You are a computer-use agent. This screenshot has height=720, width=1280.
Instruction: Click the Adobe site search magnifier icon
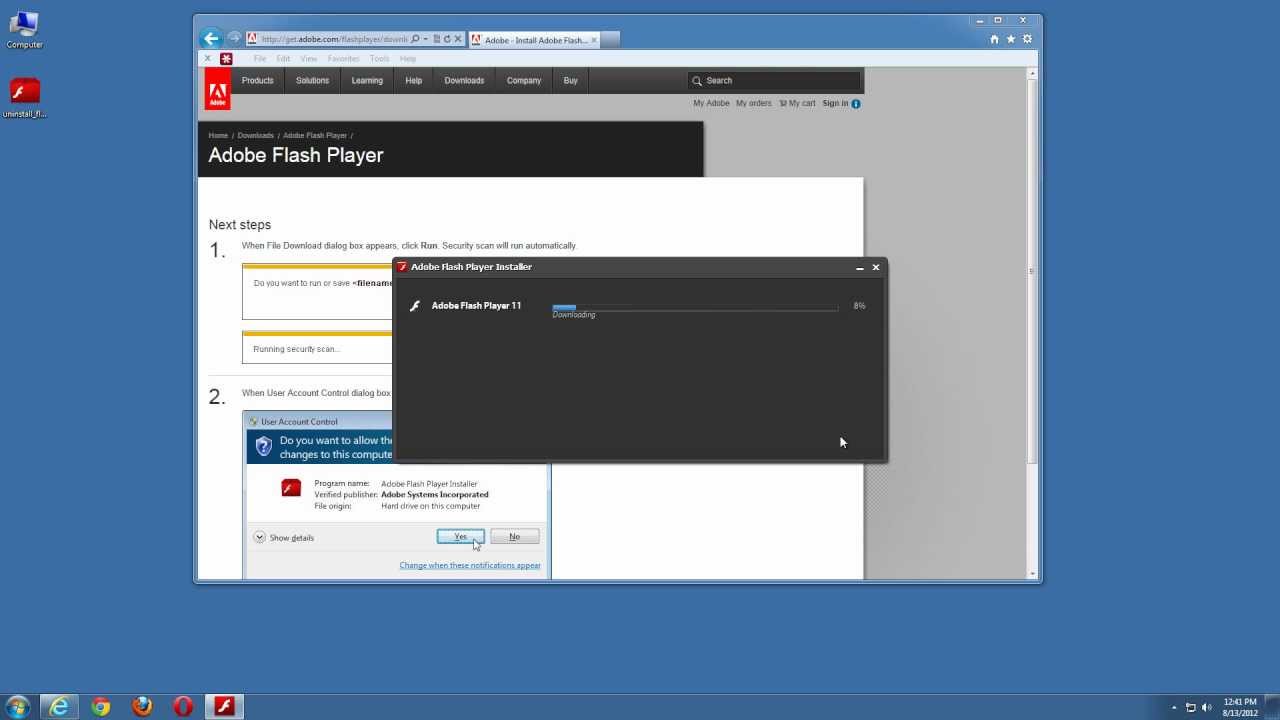pyautogui.click(x=697, y=81)
